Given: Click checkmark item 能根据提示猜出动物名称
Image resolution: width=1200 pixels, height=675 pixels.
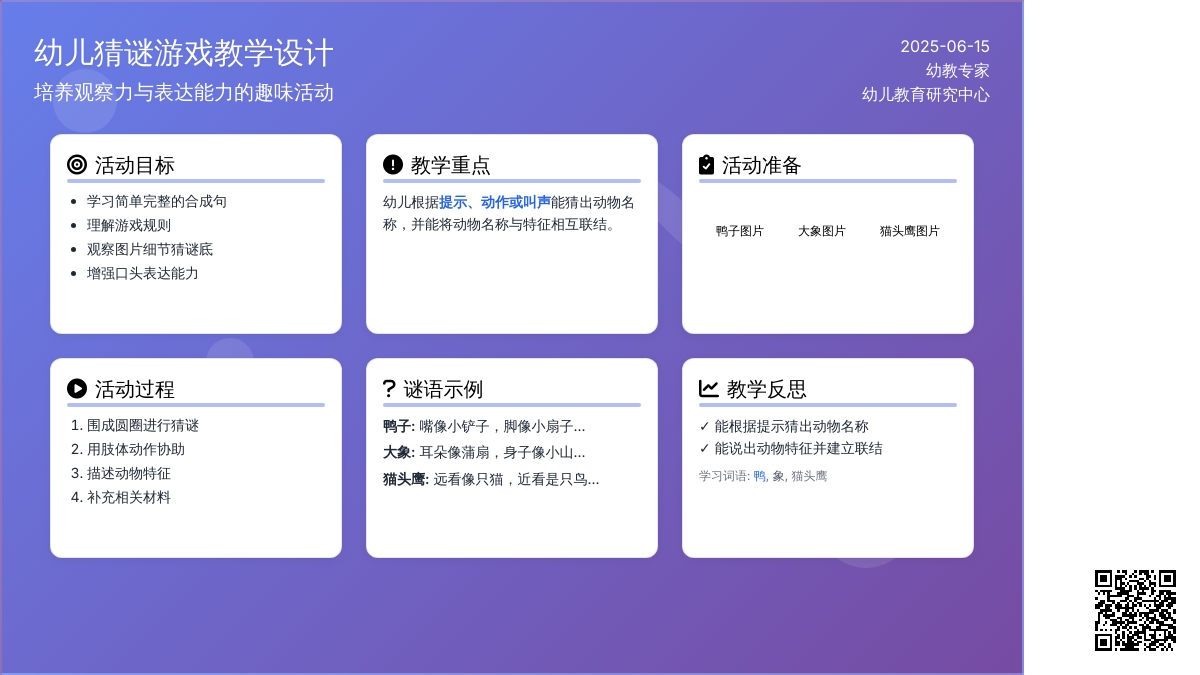Looking at the screenshot, I should click(784, 426).
